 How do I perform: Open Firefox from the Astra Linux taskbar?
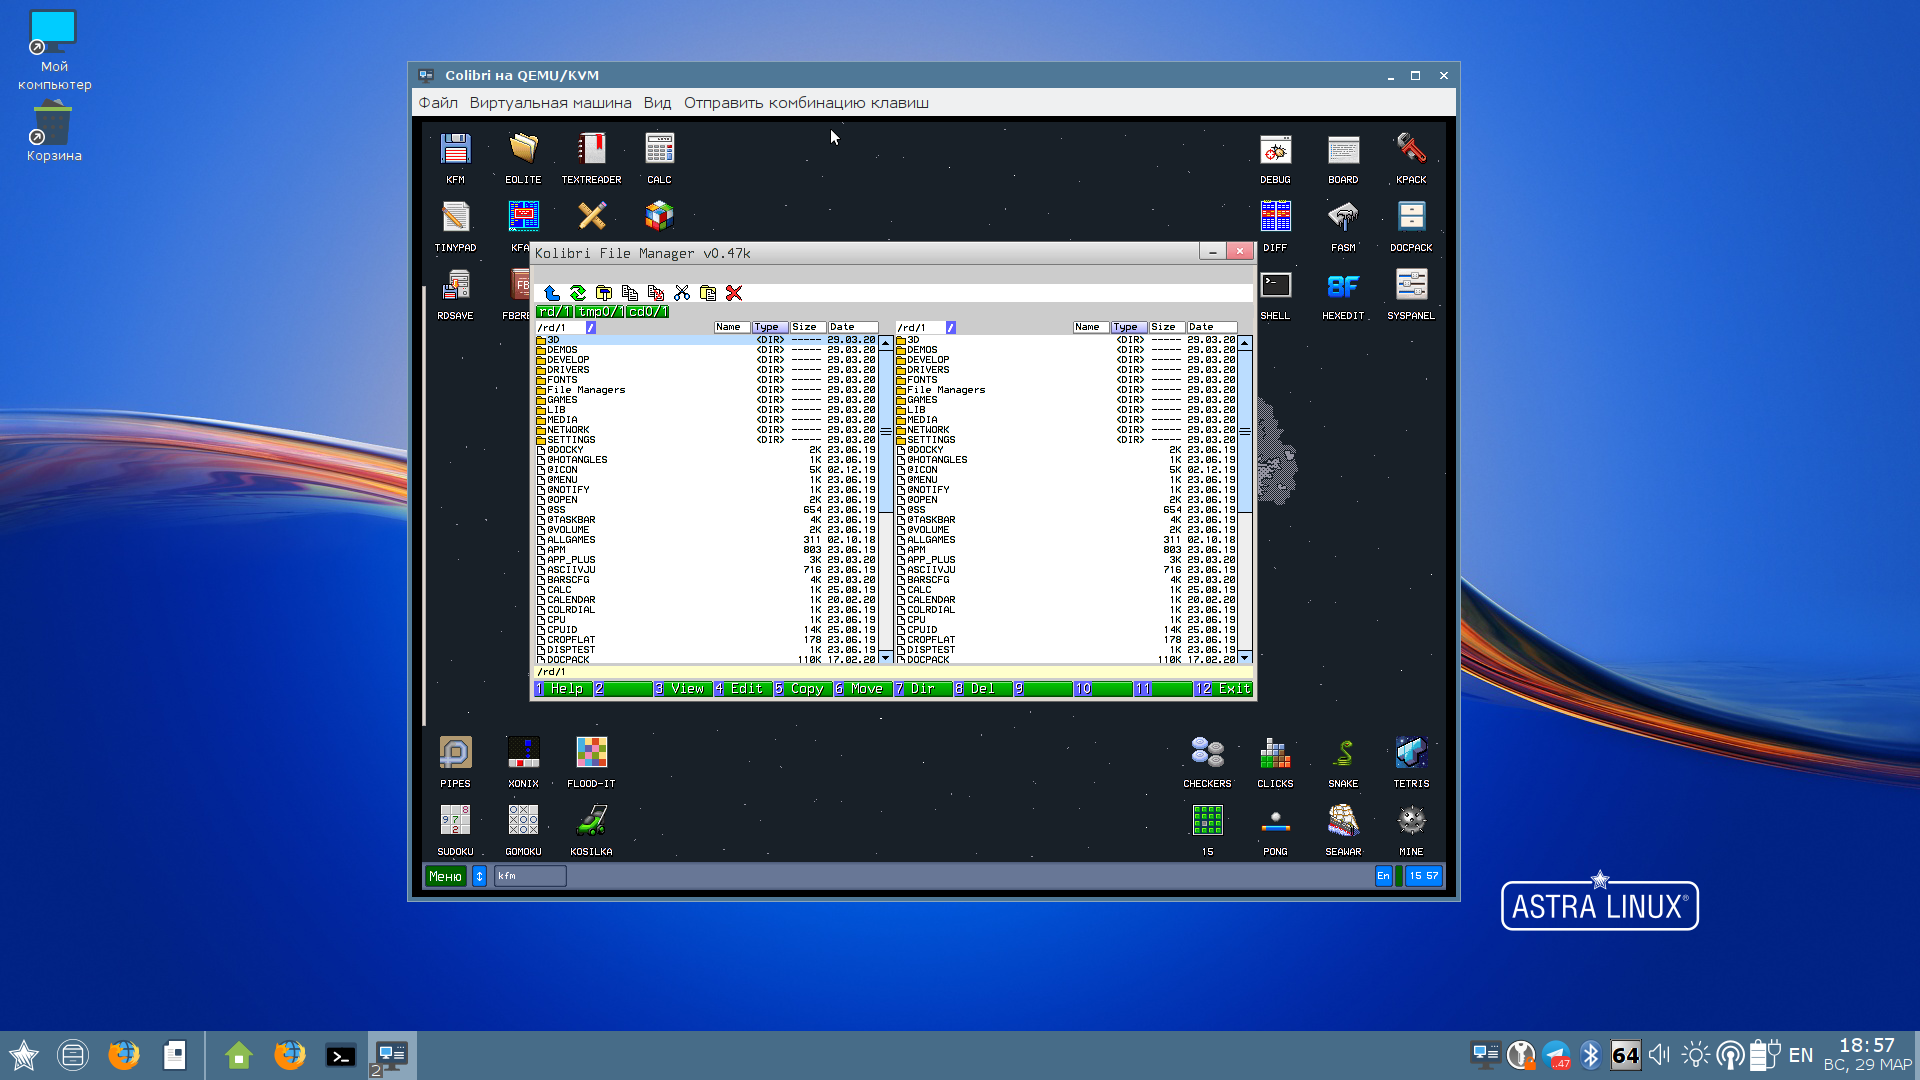coord(124,1055)
